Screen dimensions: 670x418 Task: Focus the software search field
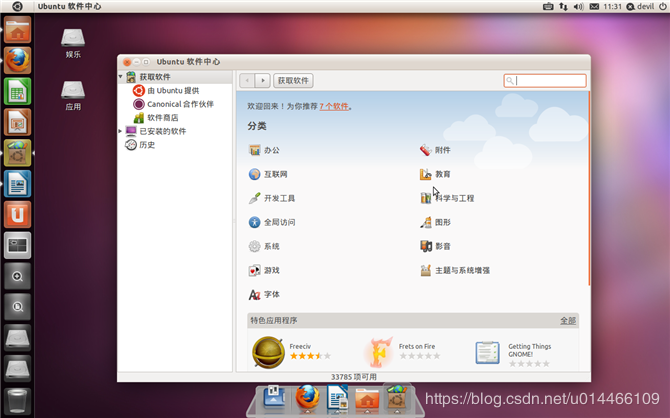(x=545, y=80)
